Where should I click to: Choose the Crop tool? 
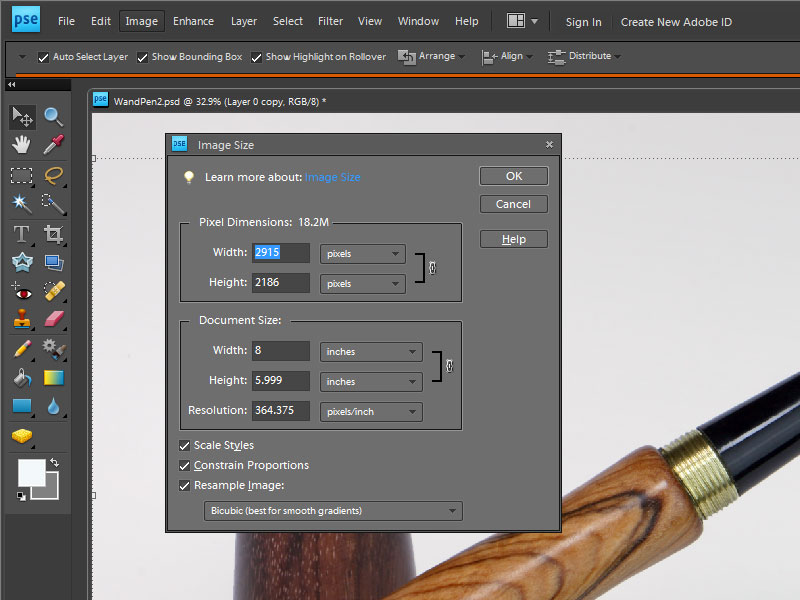click(53, 235)
